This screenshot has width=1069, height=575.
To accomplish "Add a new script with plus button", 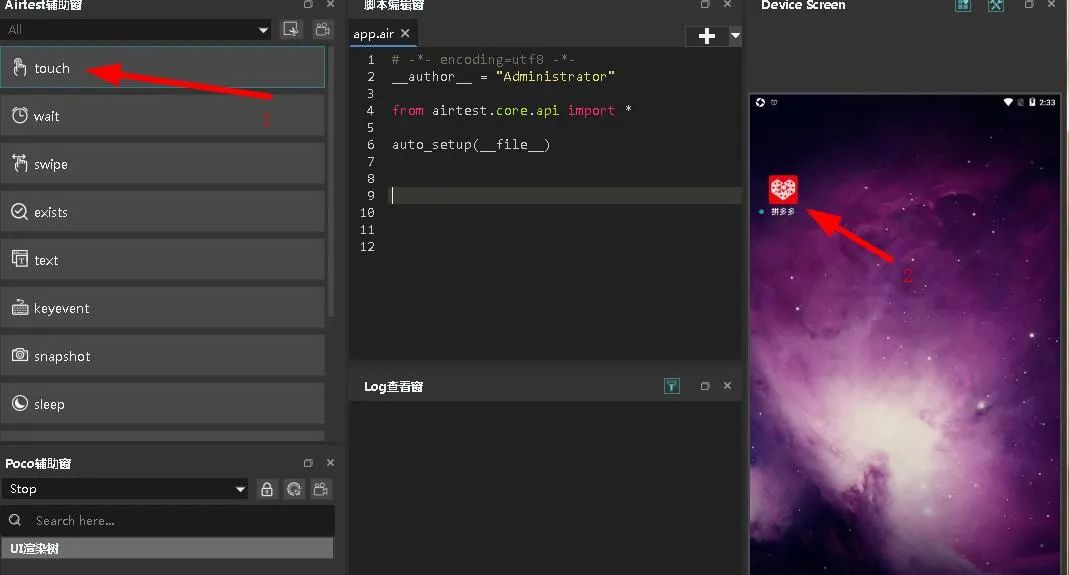I will (x=707, y=35).
